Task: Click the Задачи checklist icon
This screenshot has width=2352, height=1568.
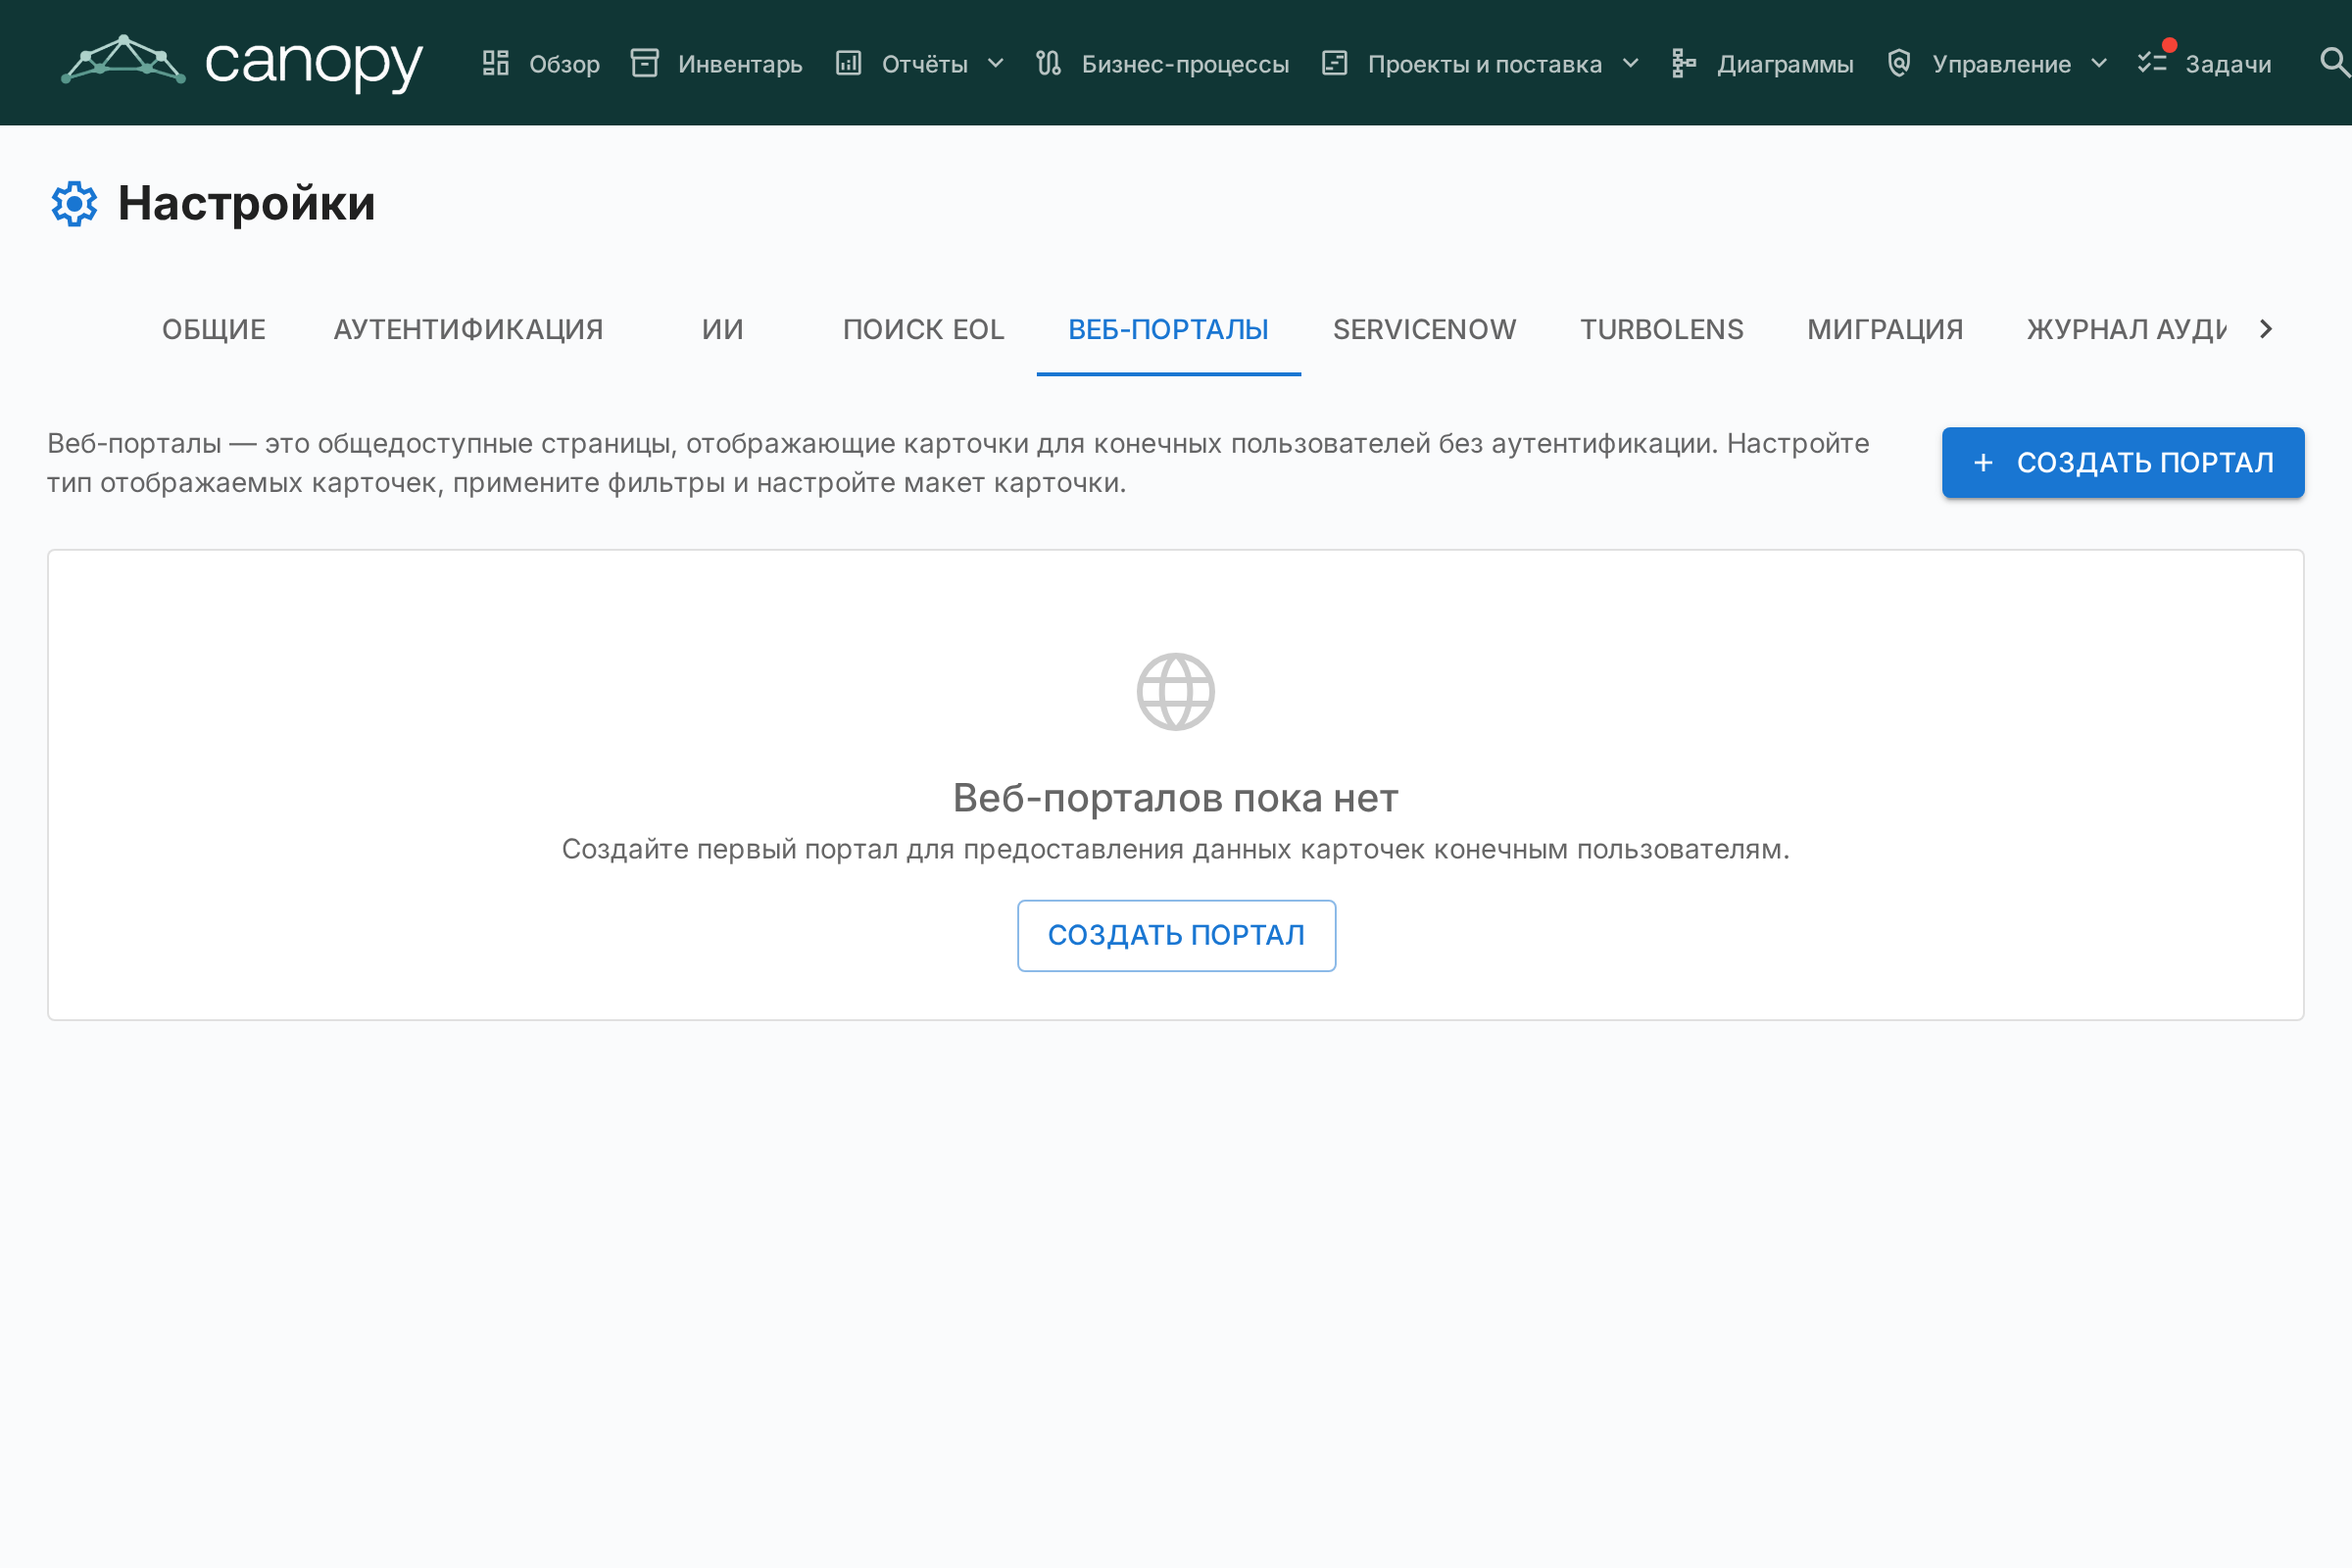Action: (2151, 63)
